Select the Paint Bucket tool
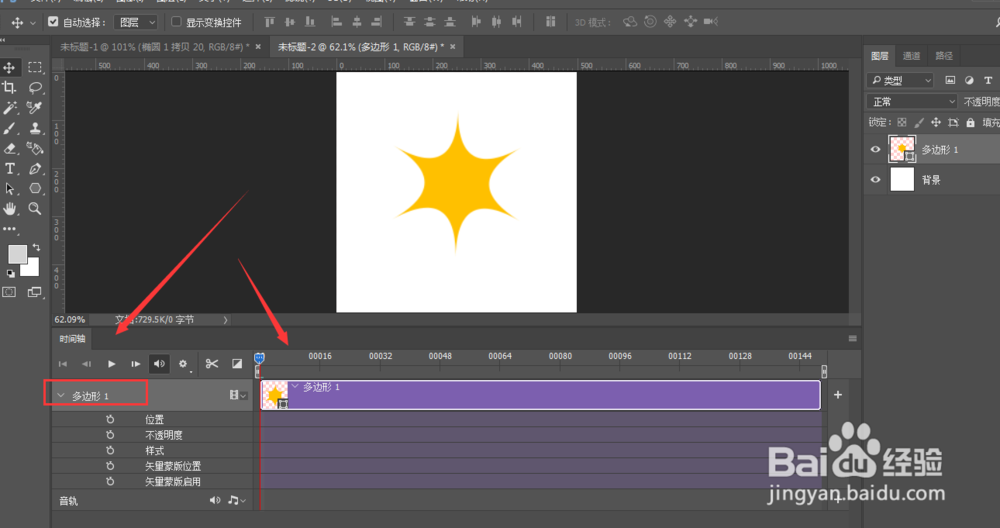Screen dimensions: 1000x528 [35, 149]
